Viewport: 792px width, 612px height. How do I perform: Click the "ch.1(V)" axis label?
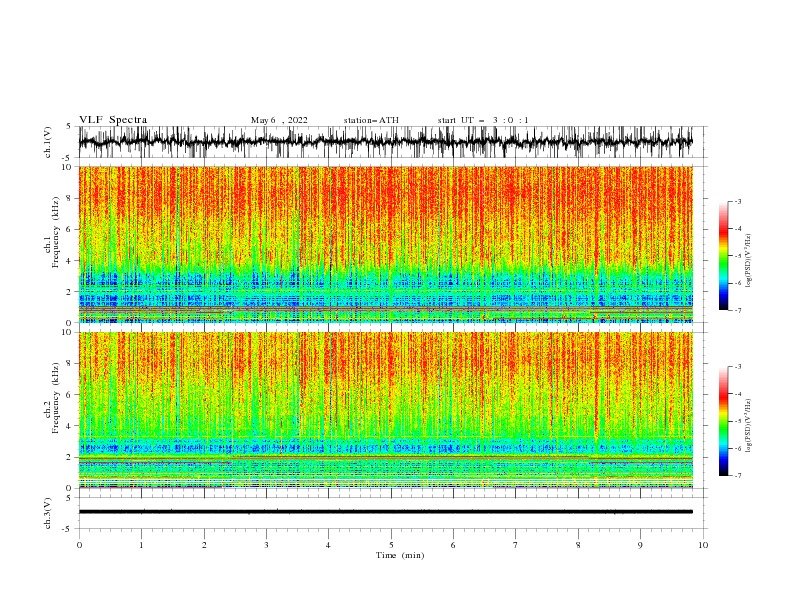pos(48,142)
